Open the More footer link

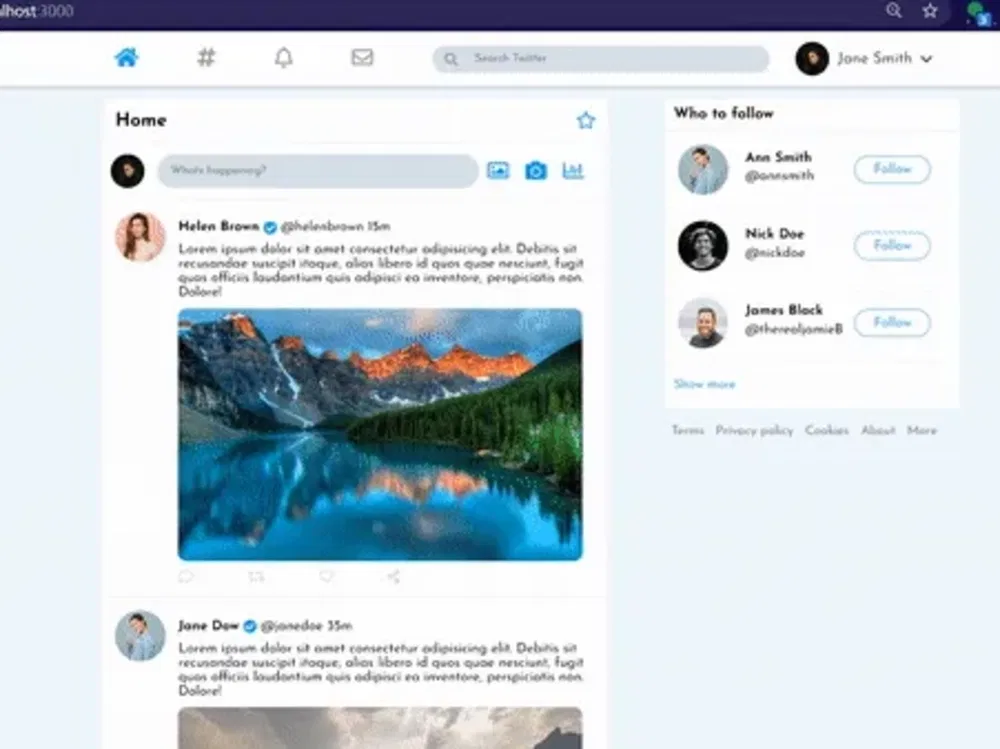click(x=922, y=430)
